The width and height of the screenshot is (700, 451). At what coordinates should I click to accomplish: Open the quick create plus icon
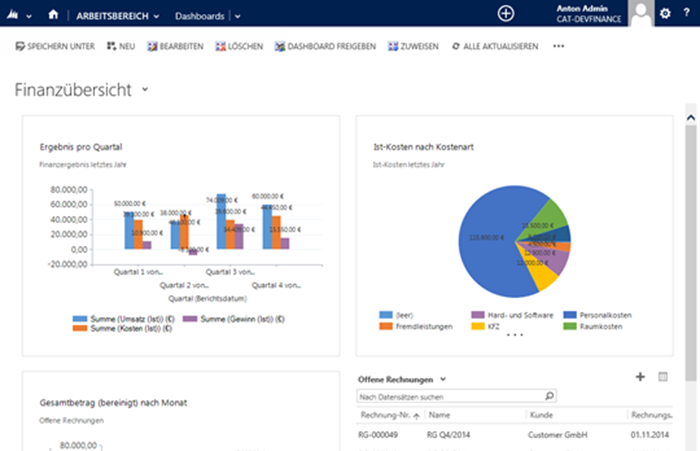click(x=506, y=14)
